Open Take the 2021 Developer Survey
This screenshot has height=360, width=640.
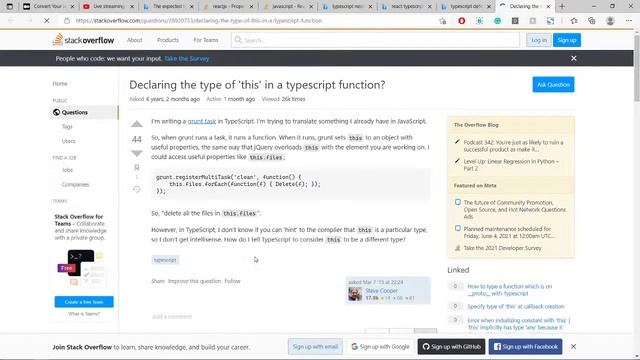tap(502, 248)
